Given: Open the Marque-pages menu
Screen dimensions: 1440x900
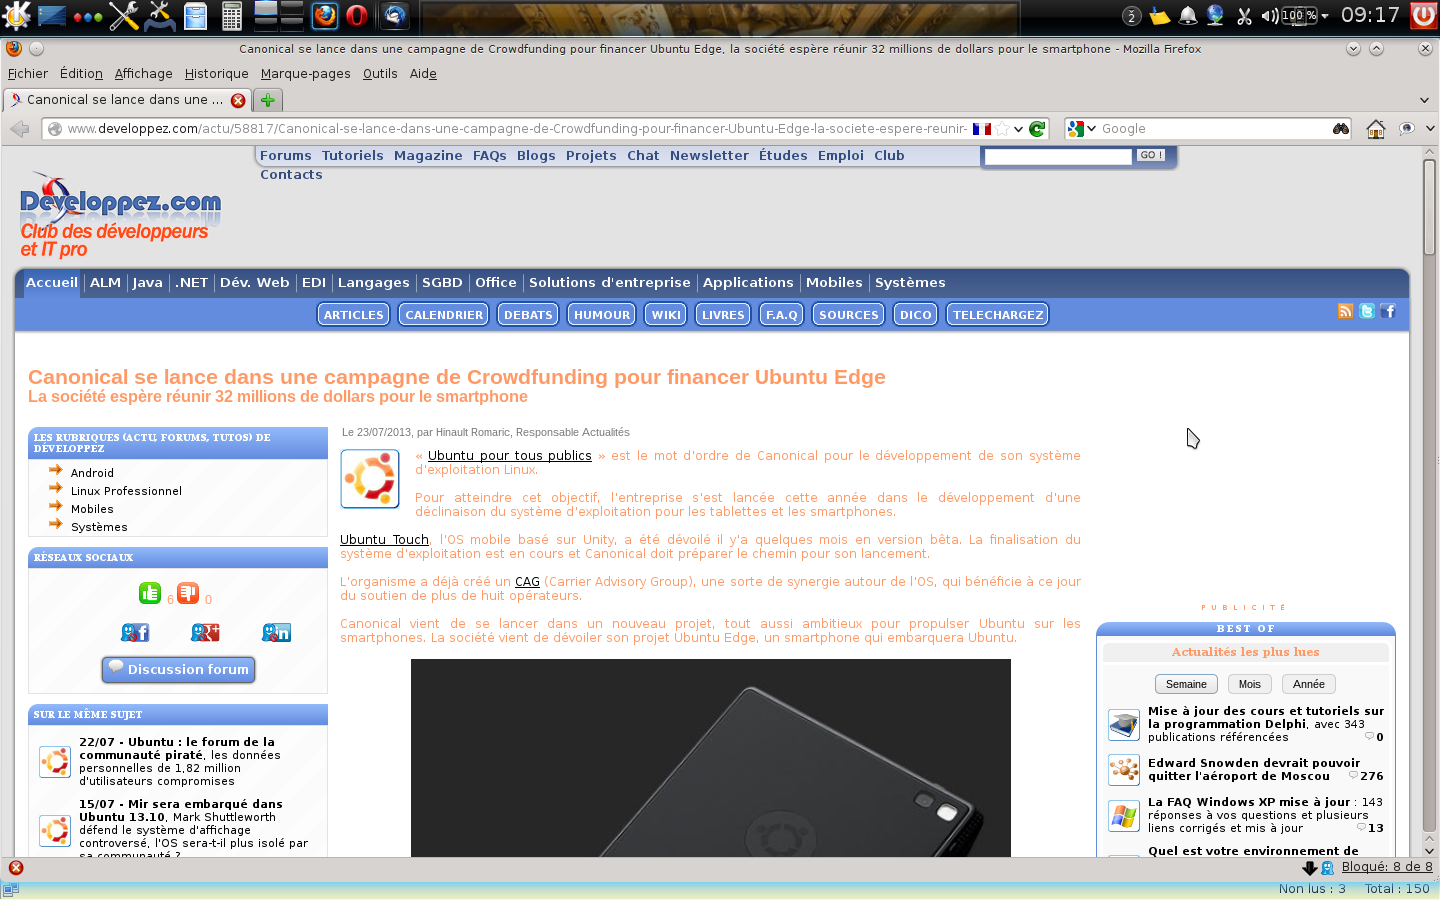Looking at the screenshot, I should pos(305,74).
